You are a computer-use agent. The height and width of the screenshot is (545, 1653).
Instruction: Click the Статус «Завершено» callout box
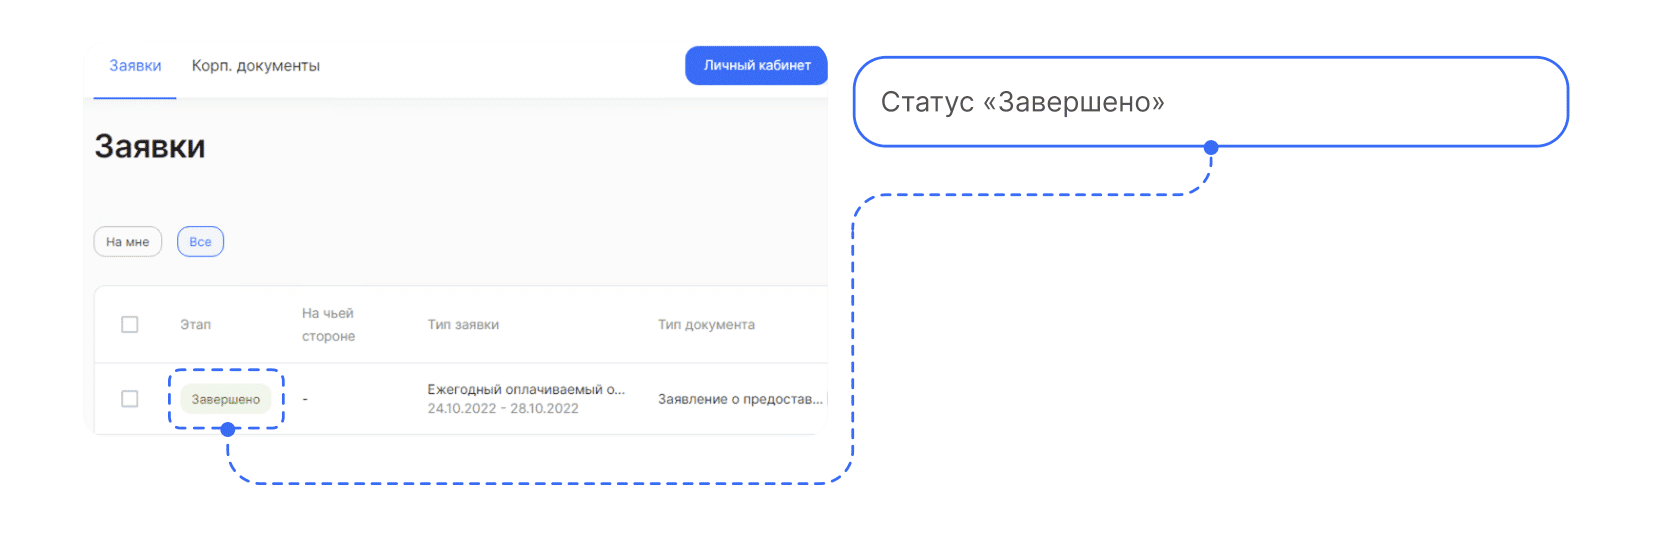tap(1210, 102)
